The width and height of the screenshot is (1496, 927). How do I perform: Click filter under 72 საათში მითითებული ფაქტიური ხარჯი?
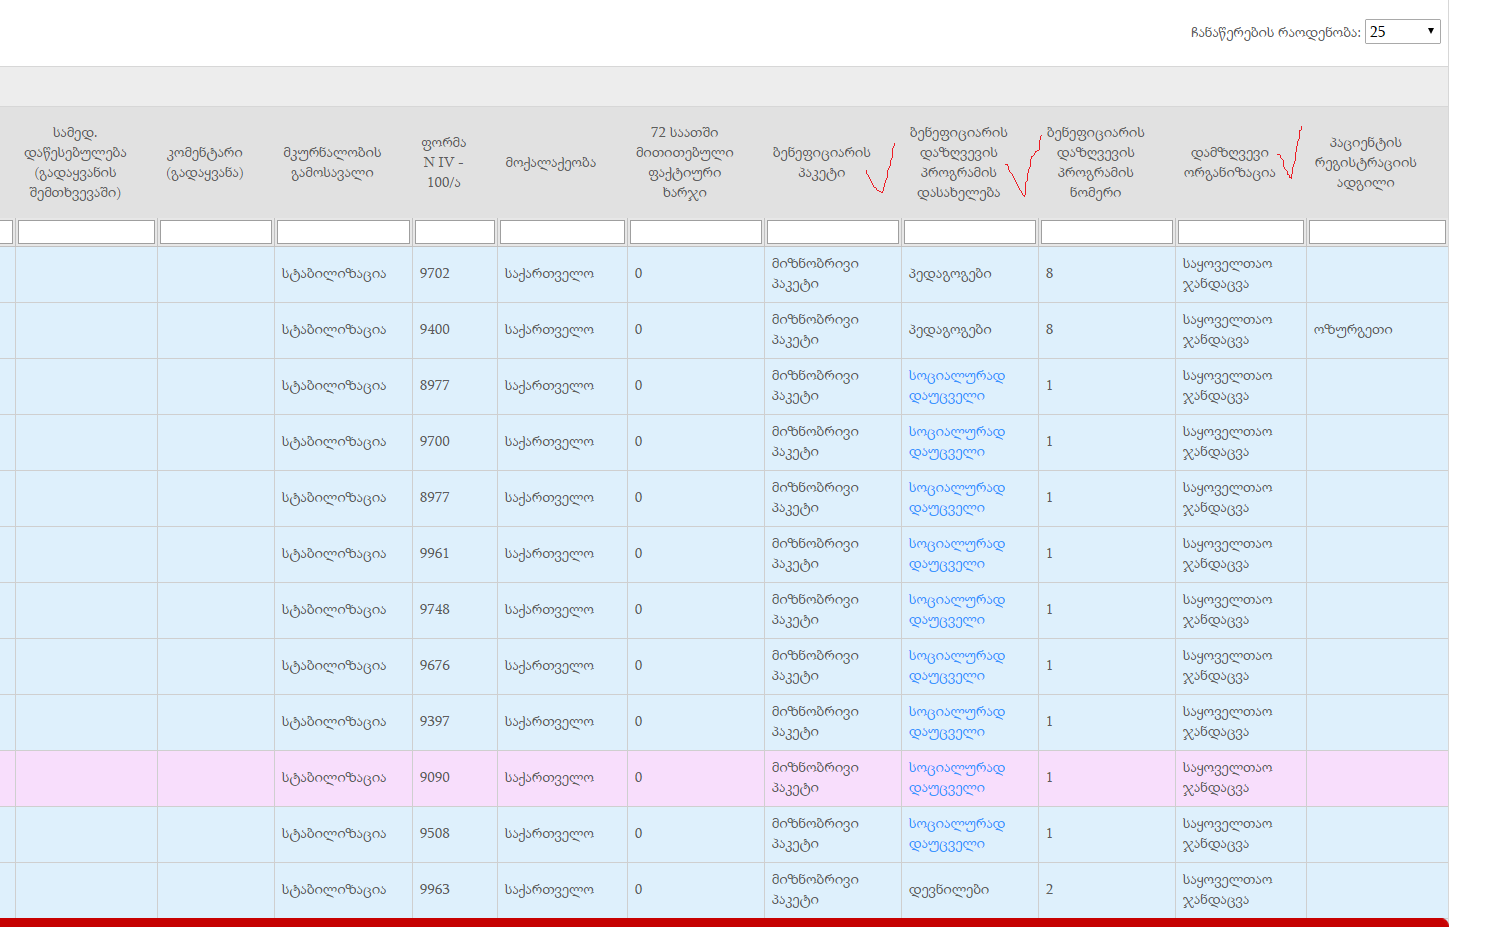(x=695, y=232)
